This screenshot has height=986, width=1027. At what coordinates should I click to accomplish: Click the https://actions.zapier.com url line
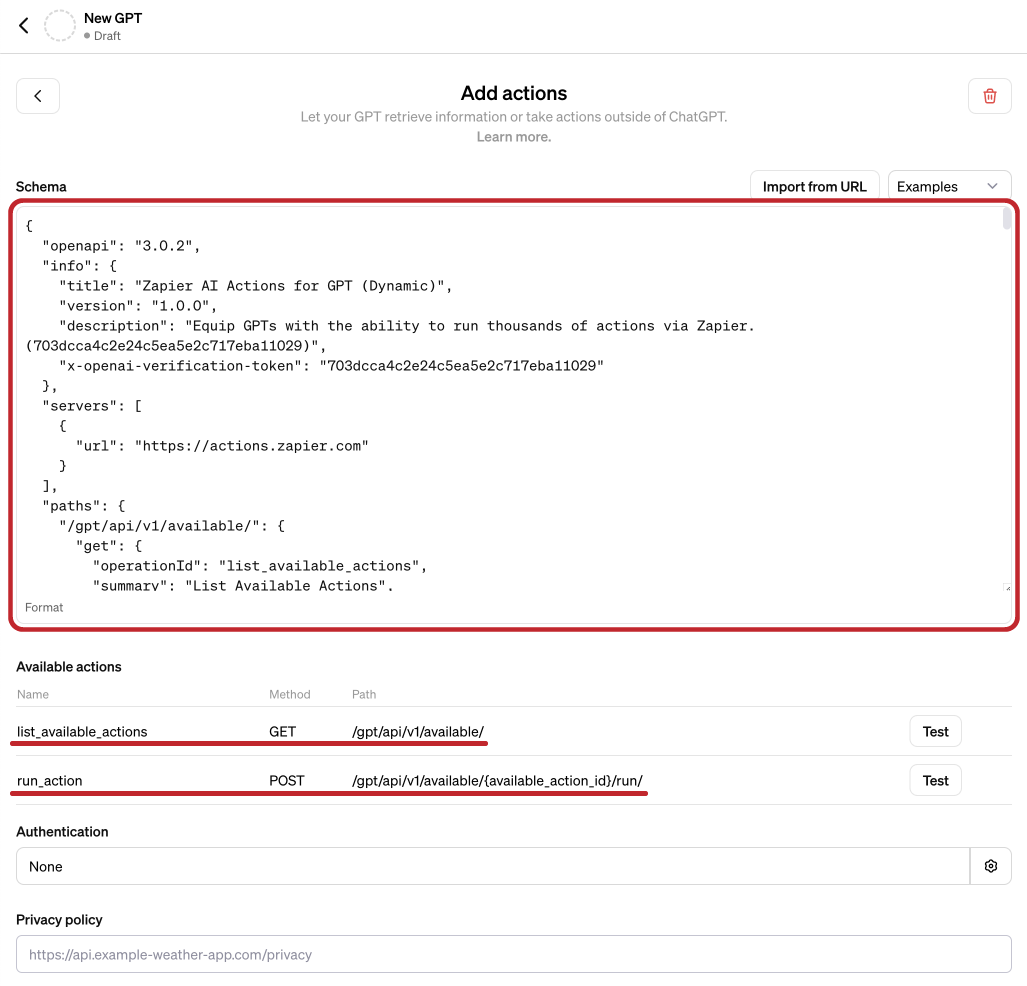tap(222, 446)
